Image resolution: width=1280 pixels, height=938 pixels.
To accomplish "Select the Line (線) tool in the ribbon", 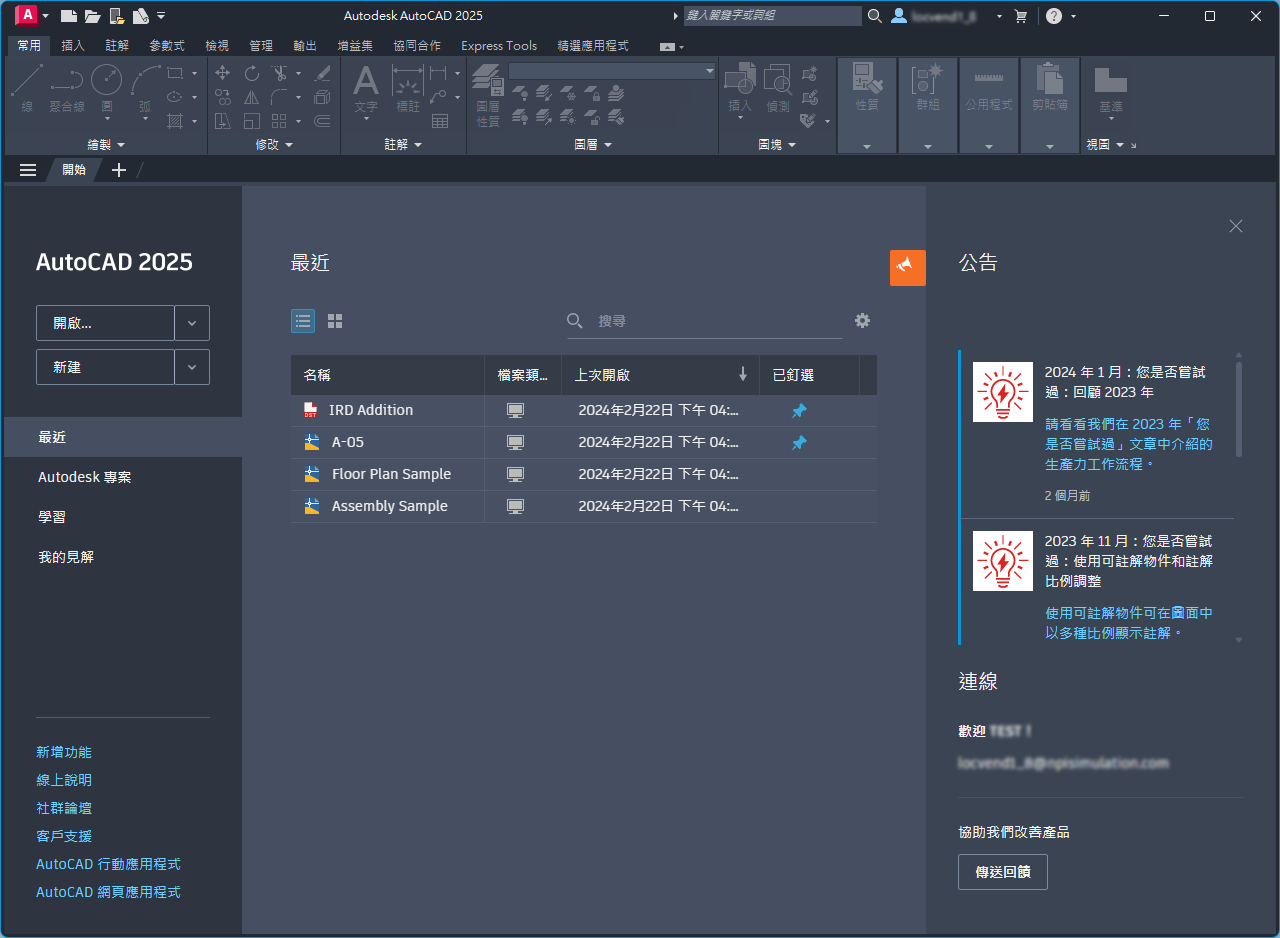I will pyautogui.click(x=27, y=89).
